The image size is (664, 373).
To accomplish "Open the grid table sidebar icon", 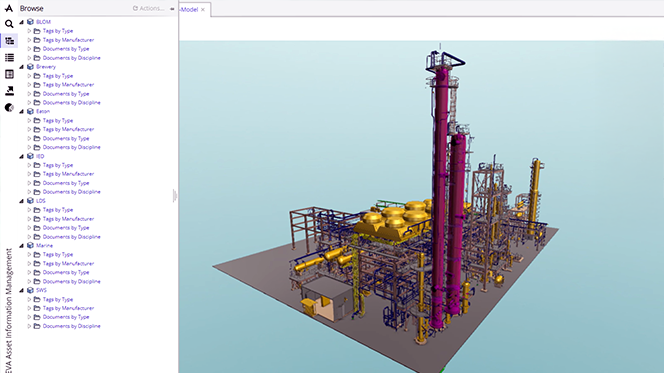I will (9, 74).
